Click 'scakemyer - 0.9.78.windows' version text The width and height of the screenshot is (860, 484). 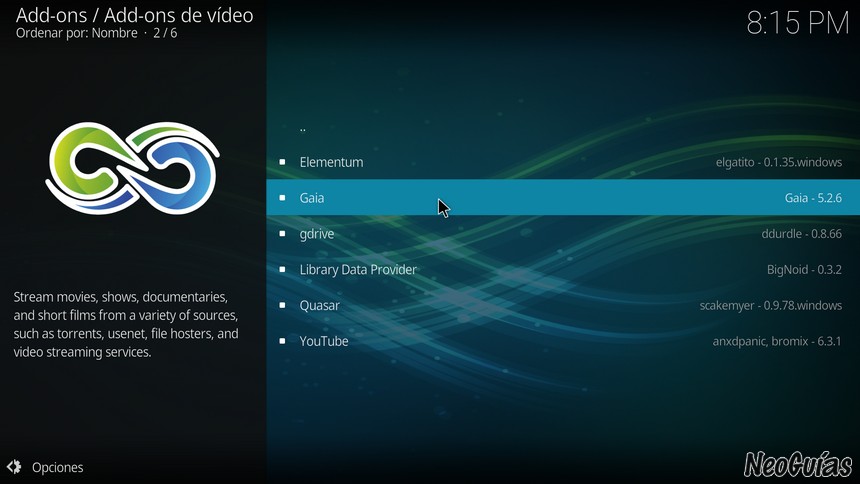pyautogui.click(x=771, y=306)
